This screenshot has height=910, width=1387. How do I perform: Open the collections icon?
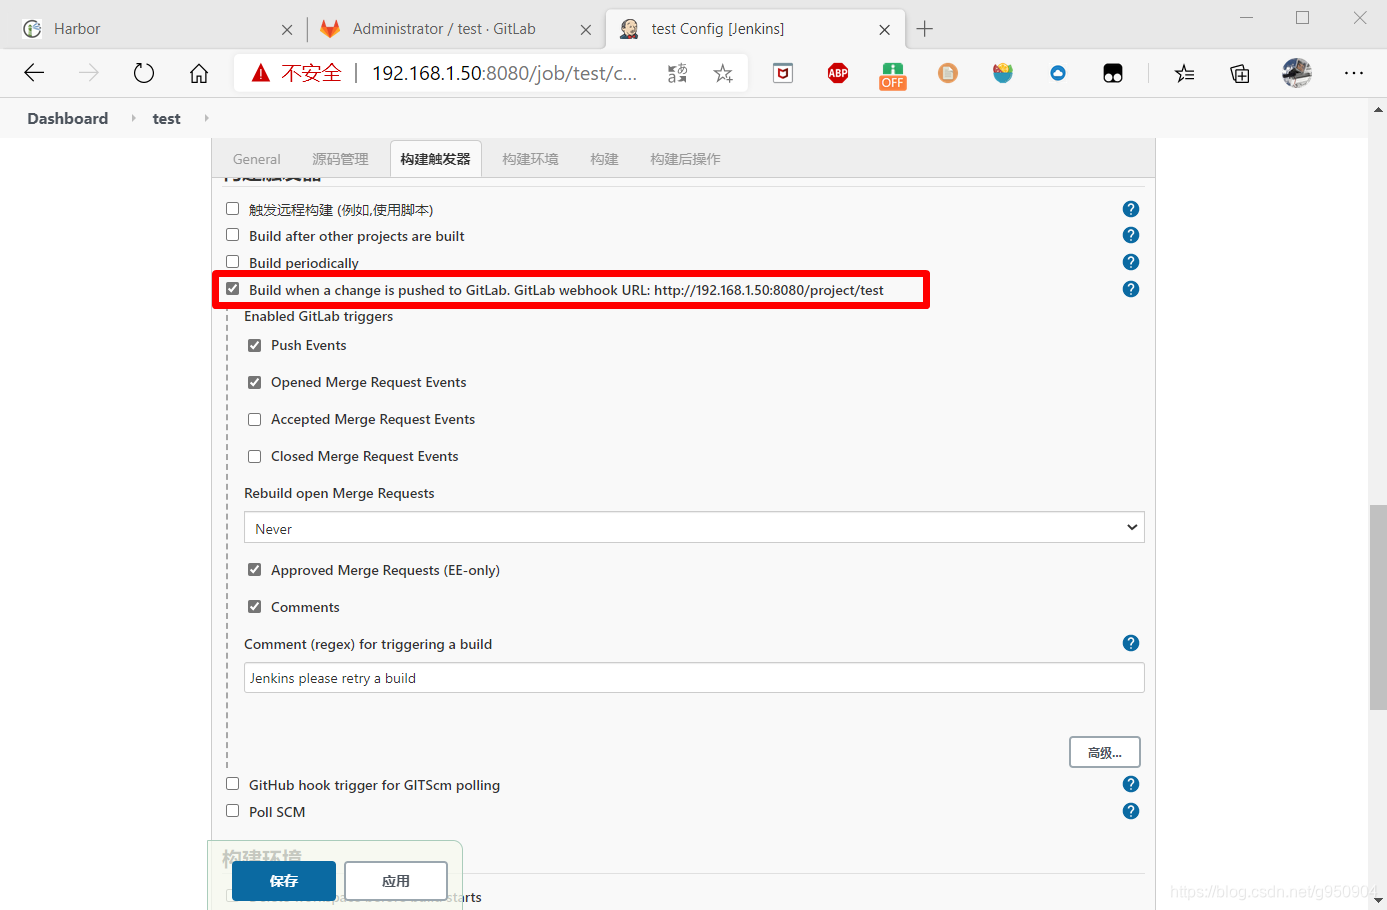[x=1240, y=73]
